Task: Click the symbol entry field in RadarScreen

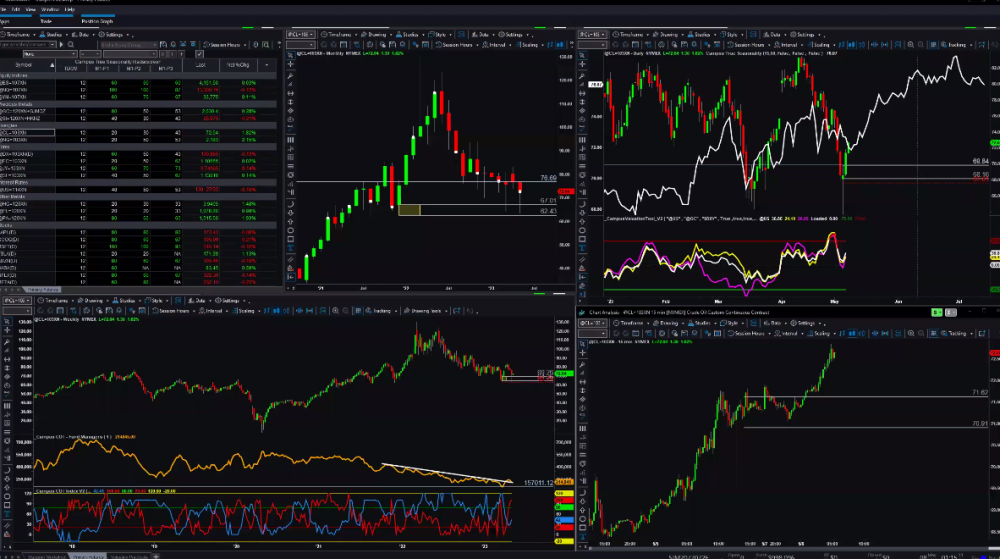Action: [27, 45]
